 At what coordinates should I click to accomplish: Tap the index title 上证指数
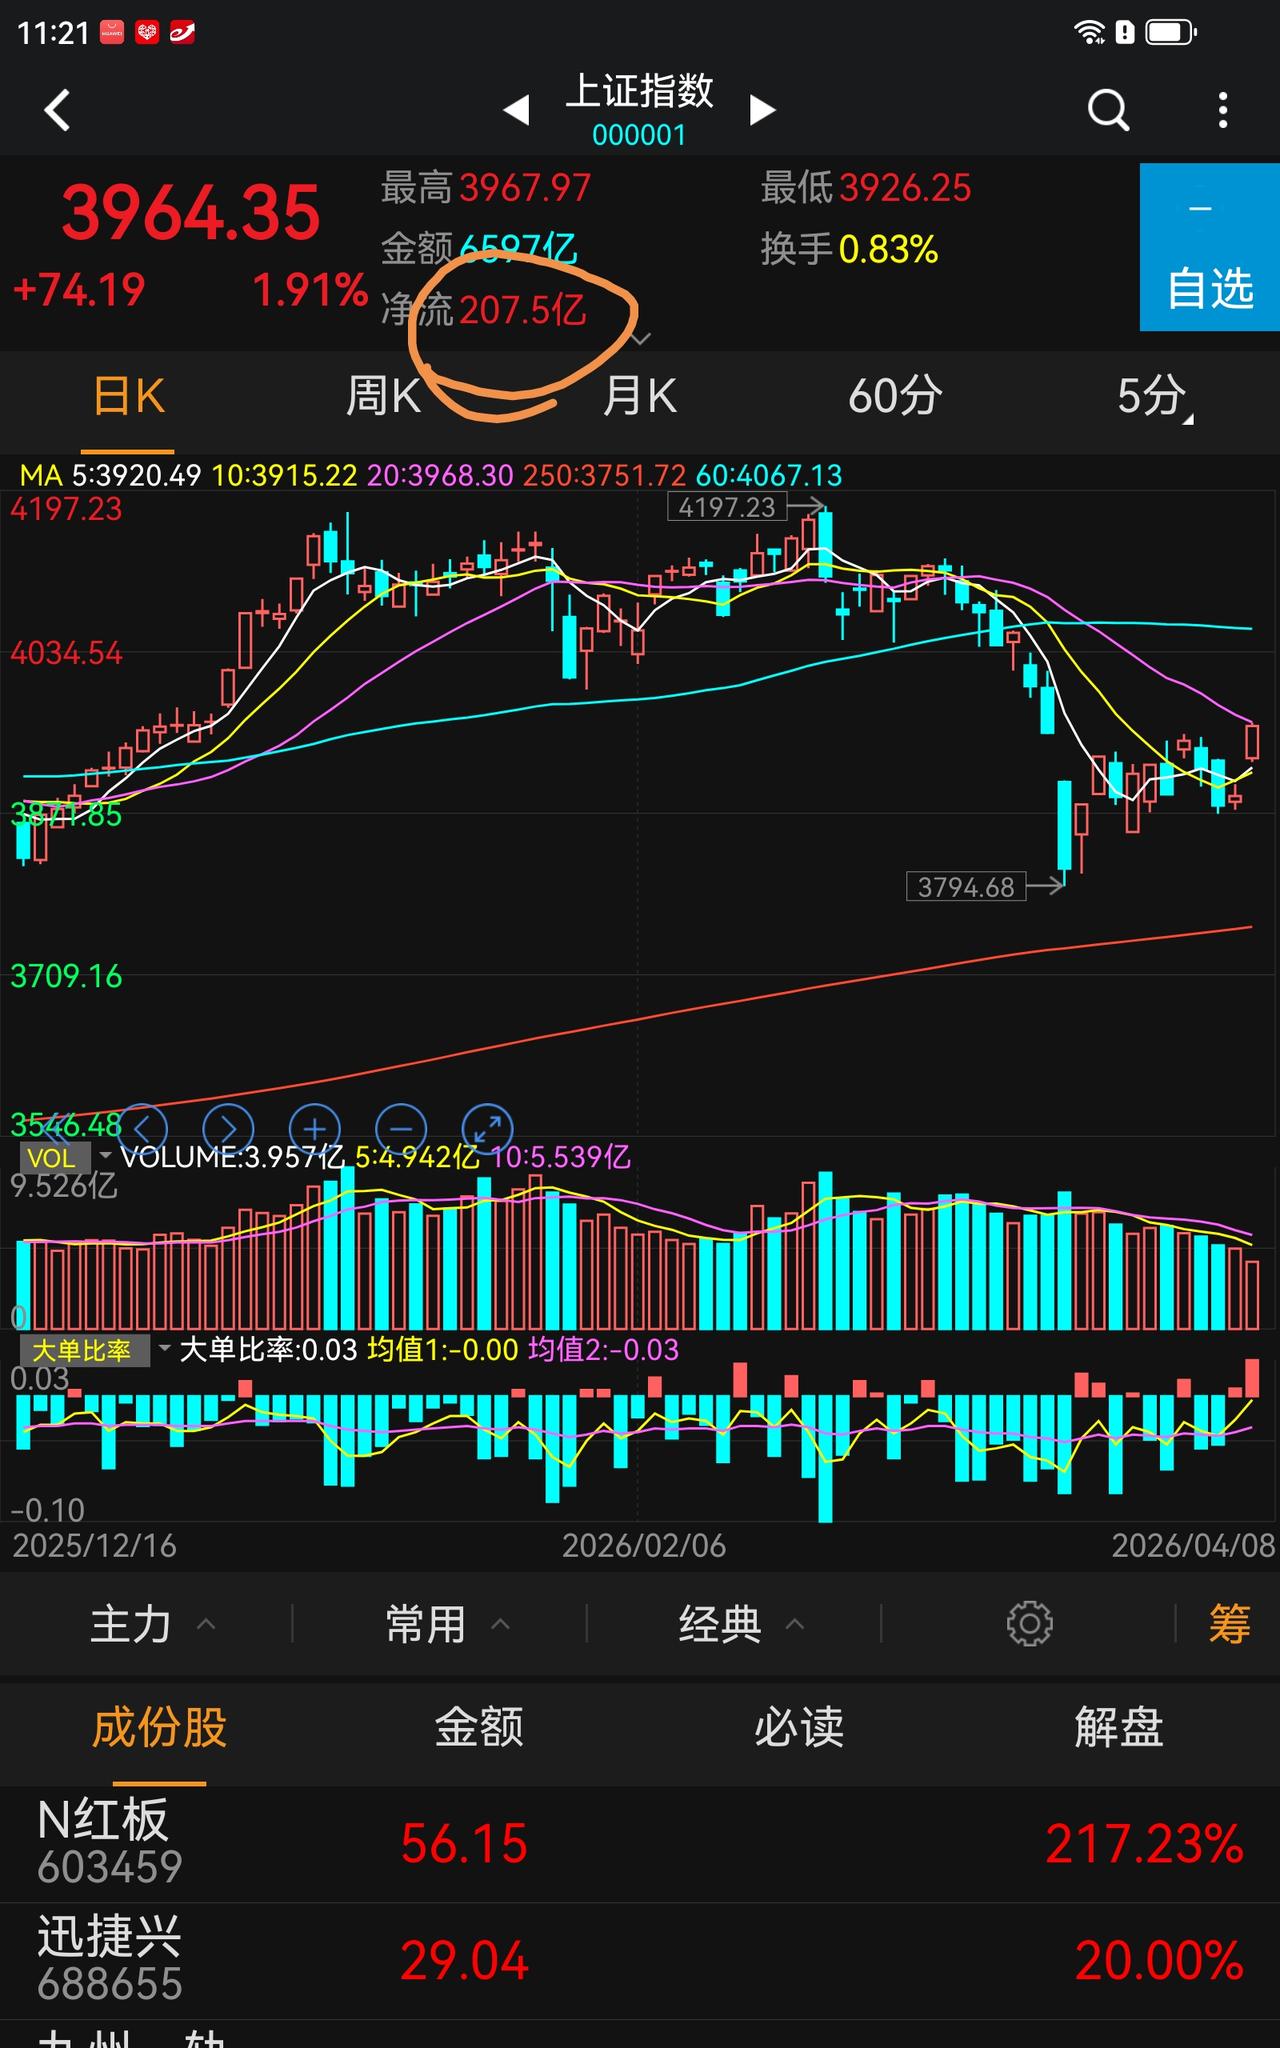[640, 91]
